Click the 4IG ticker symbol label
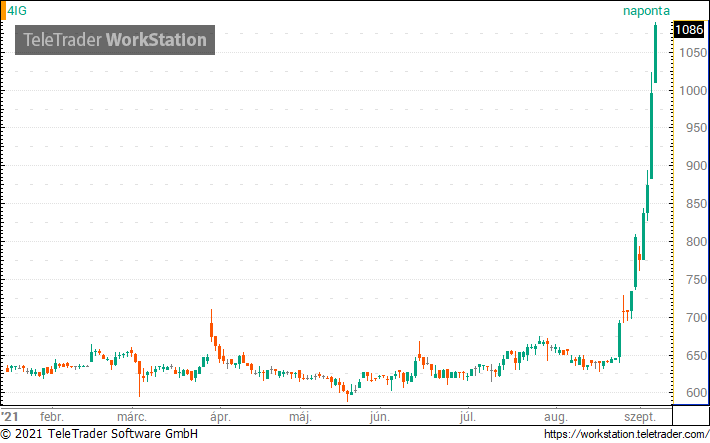This screenshot has height=443, width=710. tap(17, 10)
